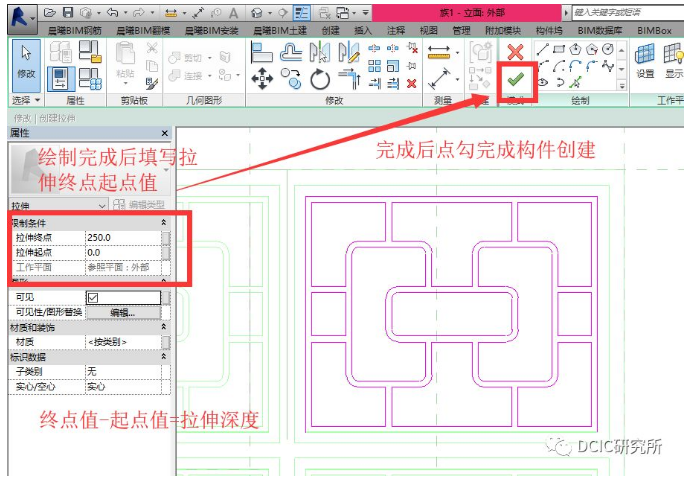
Task: Click the associate parameter button beside 拉伸终点 value
Action: (166, 238)
